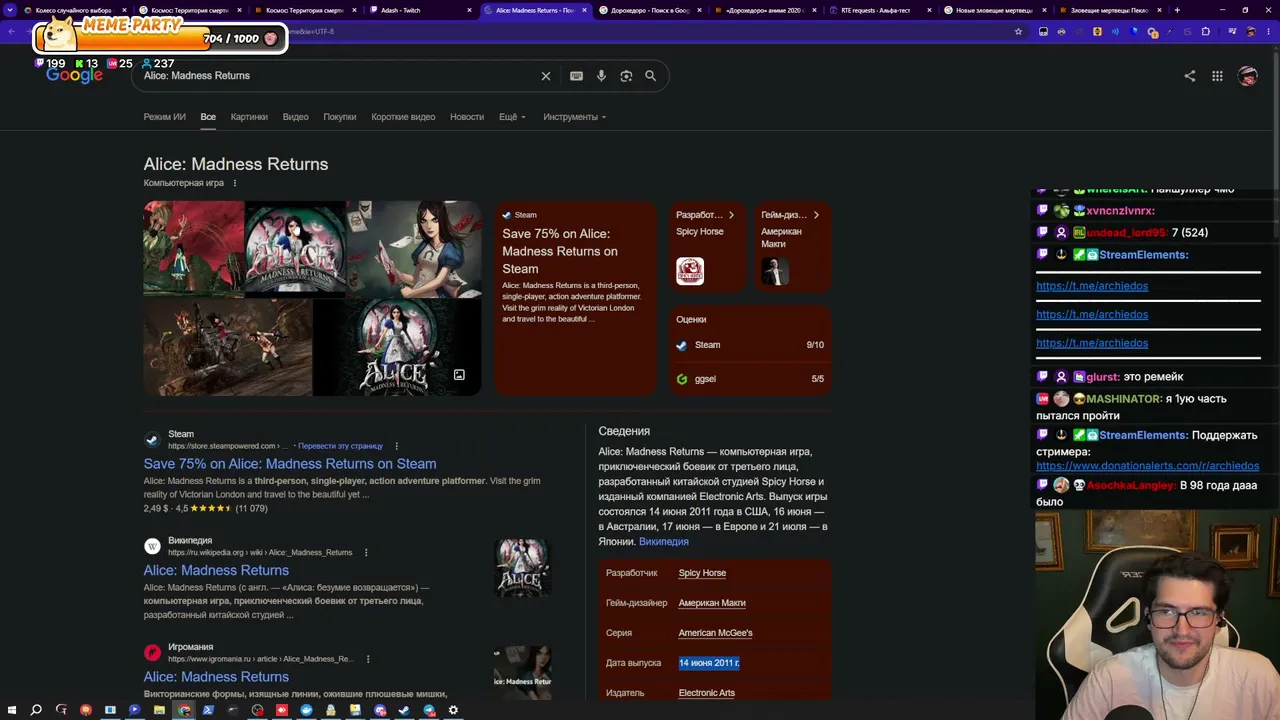The height and width of the screenshot is (720, 1280).
Task: Open the Igromania result thumbnail
Action: [522, 672]
